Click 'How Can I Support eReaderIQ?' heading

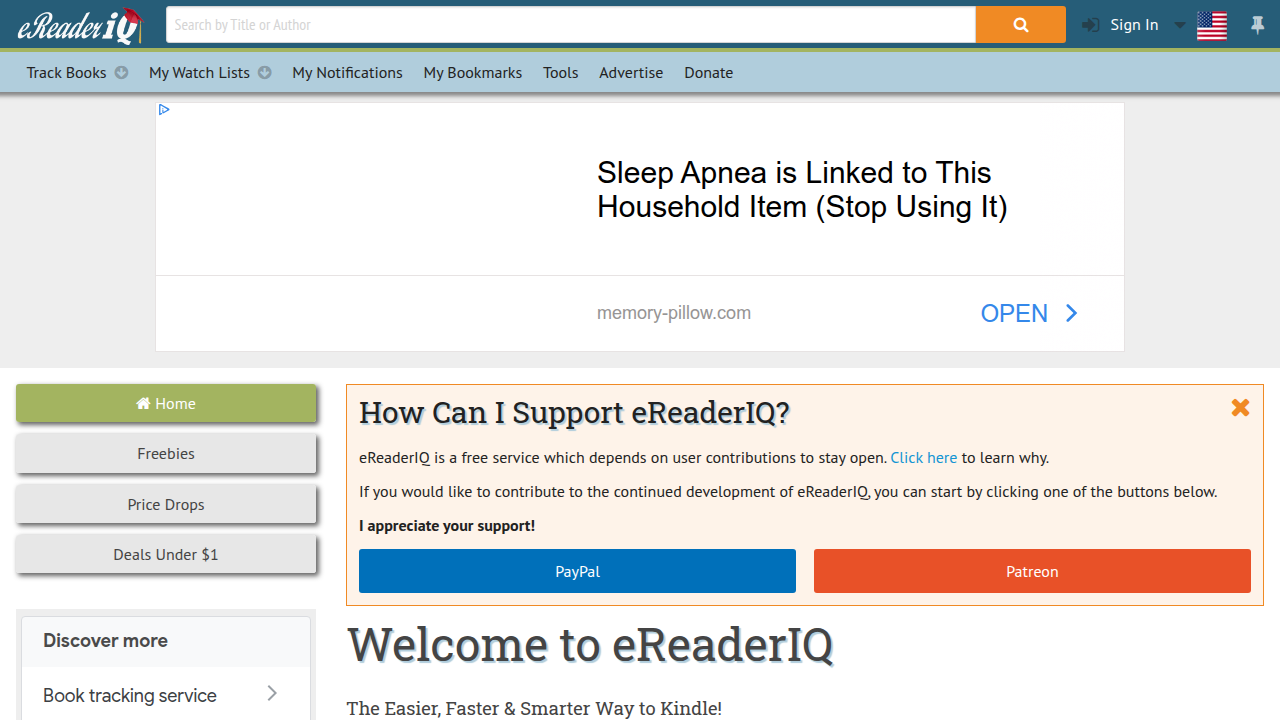point(574,412)
